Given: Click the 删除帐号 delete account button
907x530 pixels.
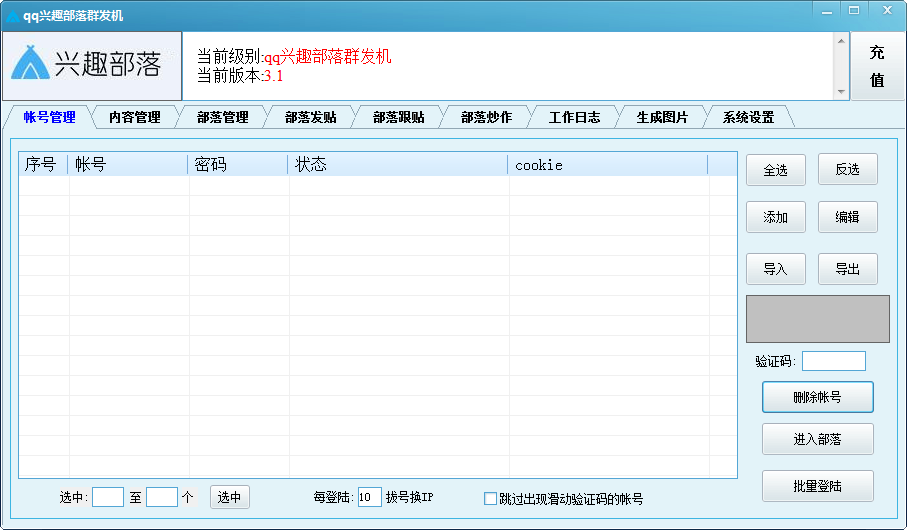Looking at the screenshot, I should click(817, 397).
